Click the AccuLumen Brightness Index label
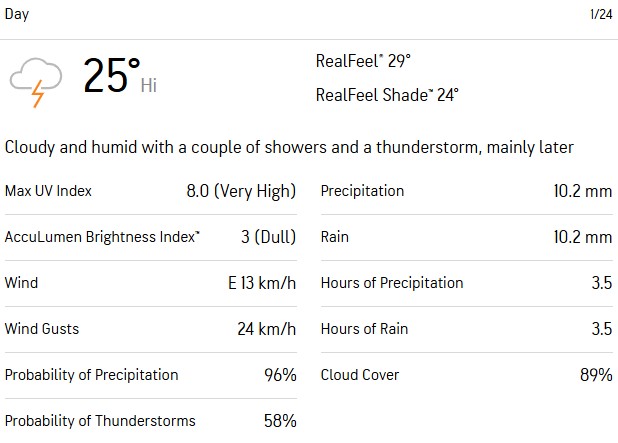618x443 pixels. click(x=102, y=237)
